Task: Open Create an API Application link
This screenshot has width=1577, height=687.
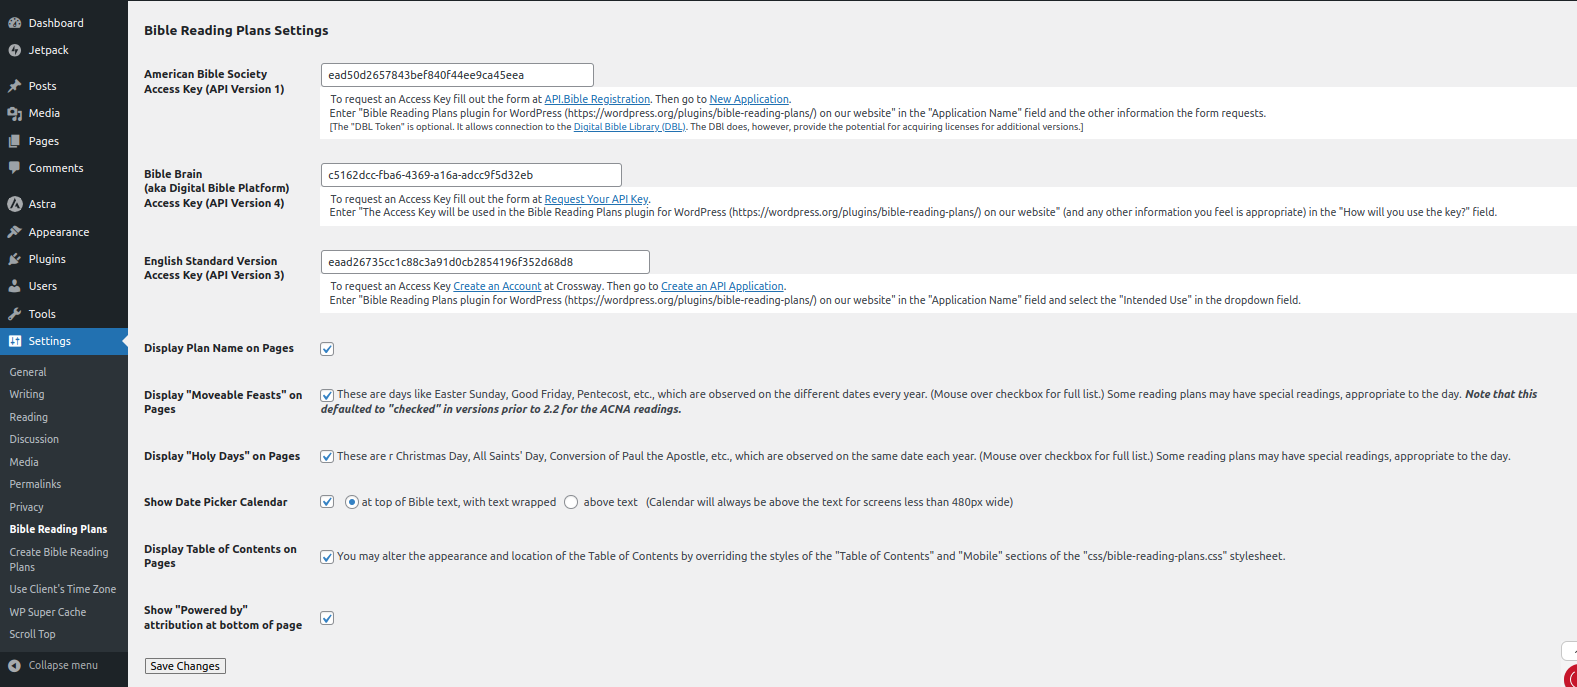Action: (x=722, y=286)
